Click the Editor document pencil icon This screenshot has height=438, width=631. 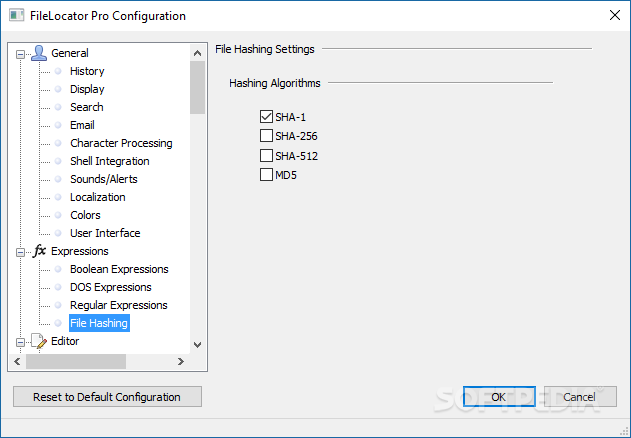(x=39, y=341)
